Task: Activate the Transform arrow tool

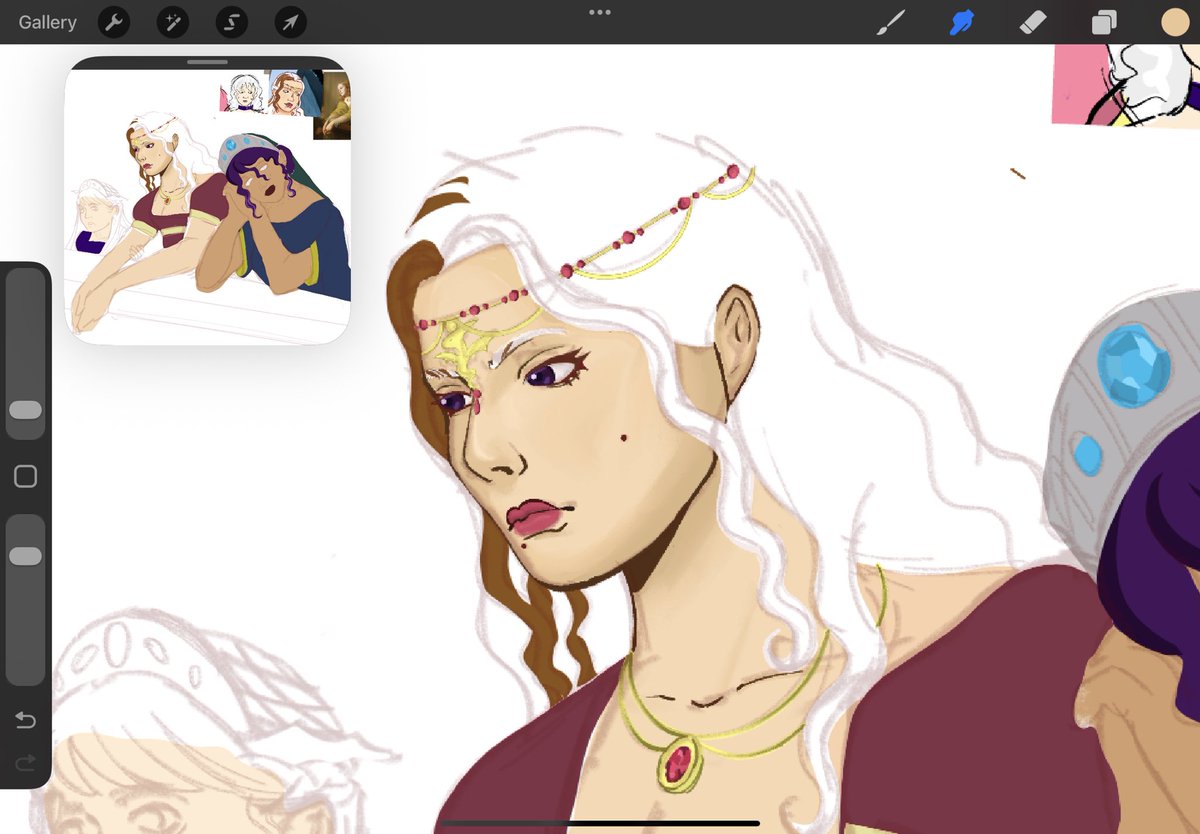Action: coord(290,22)
